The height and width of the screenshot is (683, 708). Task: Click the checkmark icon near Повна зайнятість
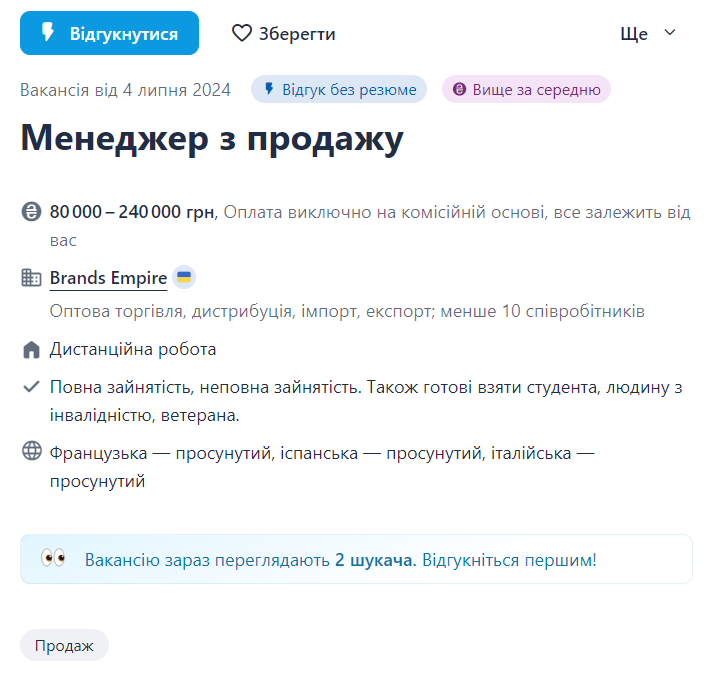pyautogui.click(x=31, y=387)
